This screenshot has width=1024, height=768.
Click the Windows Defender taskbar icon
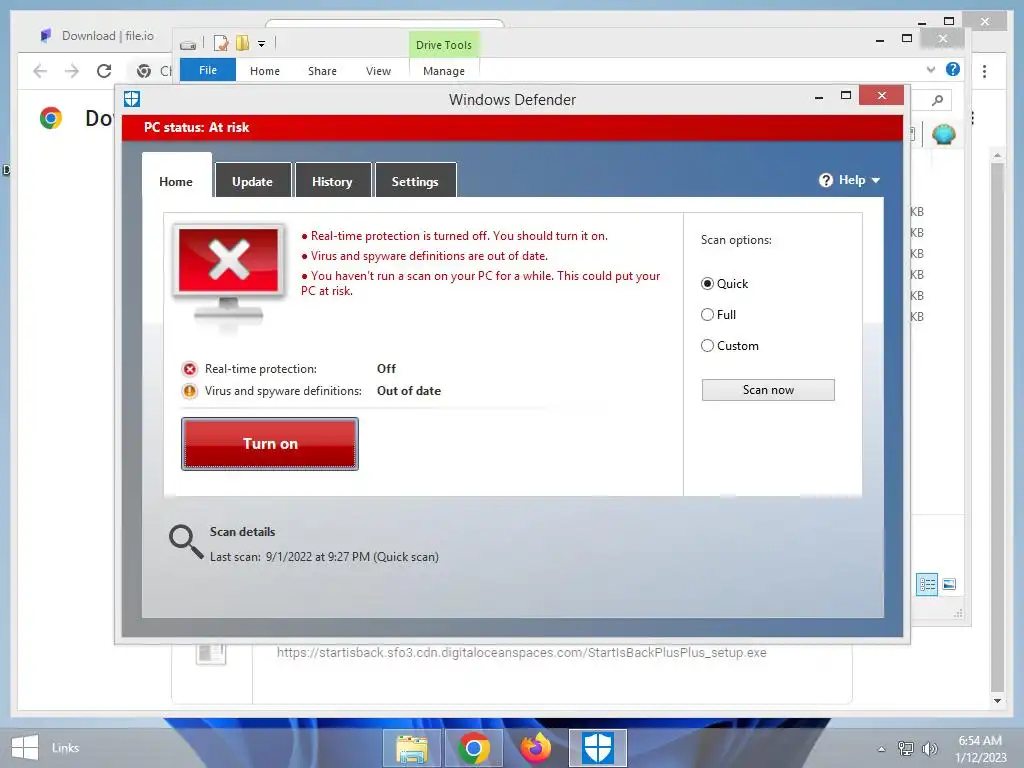point(598,748)
